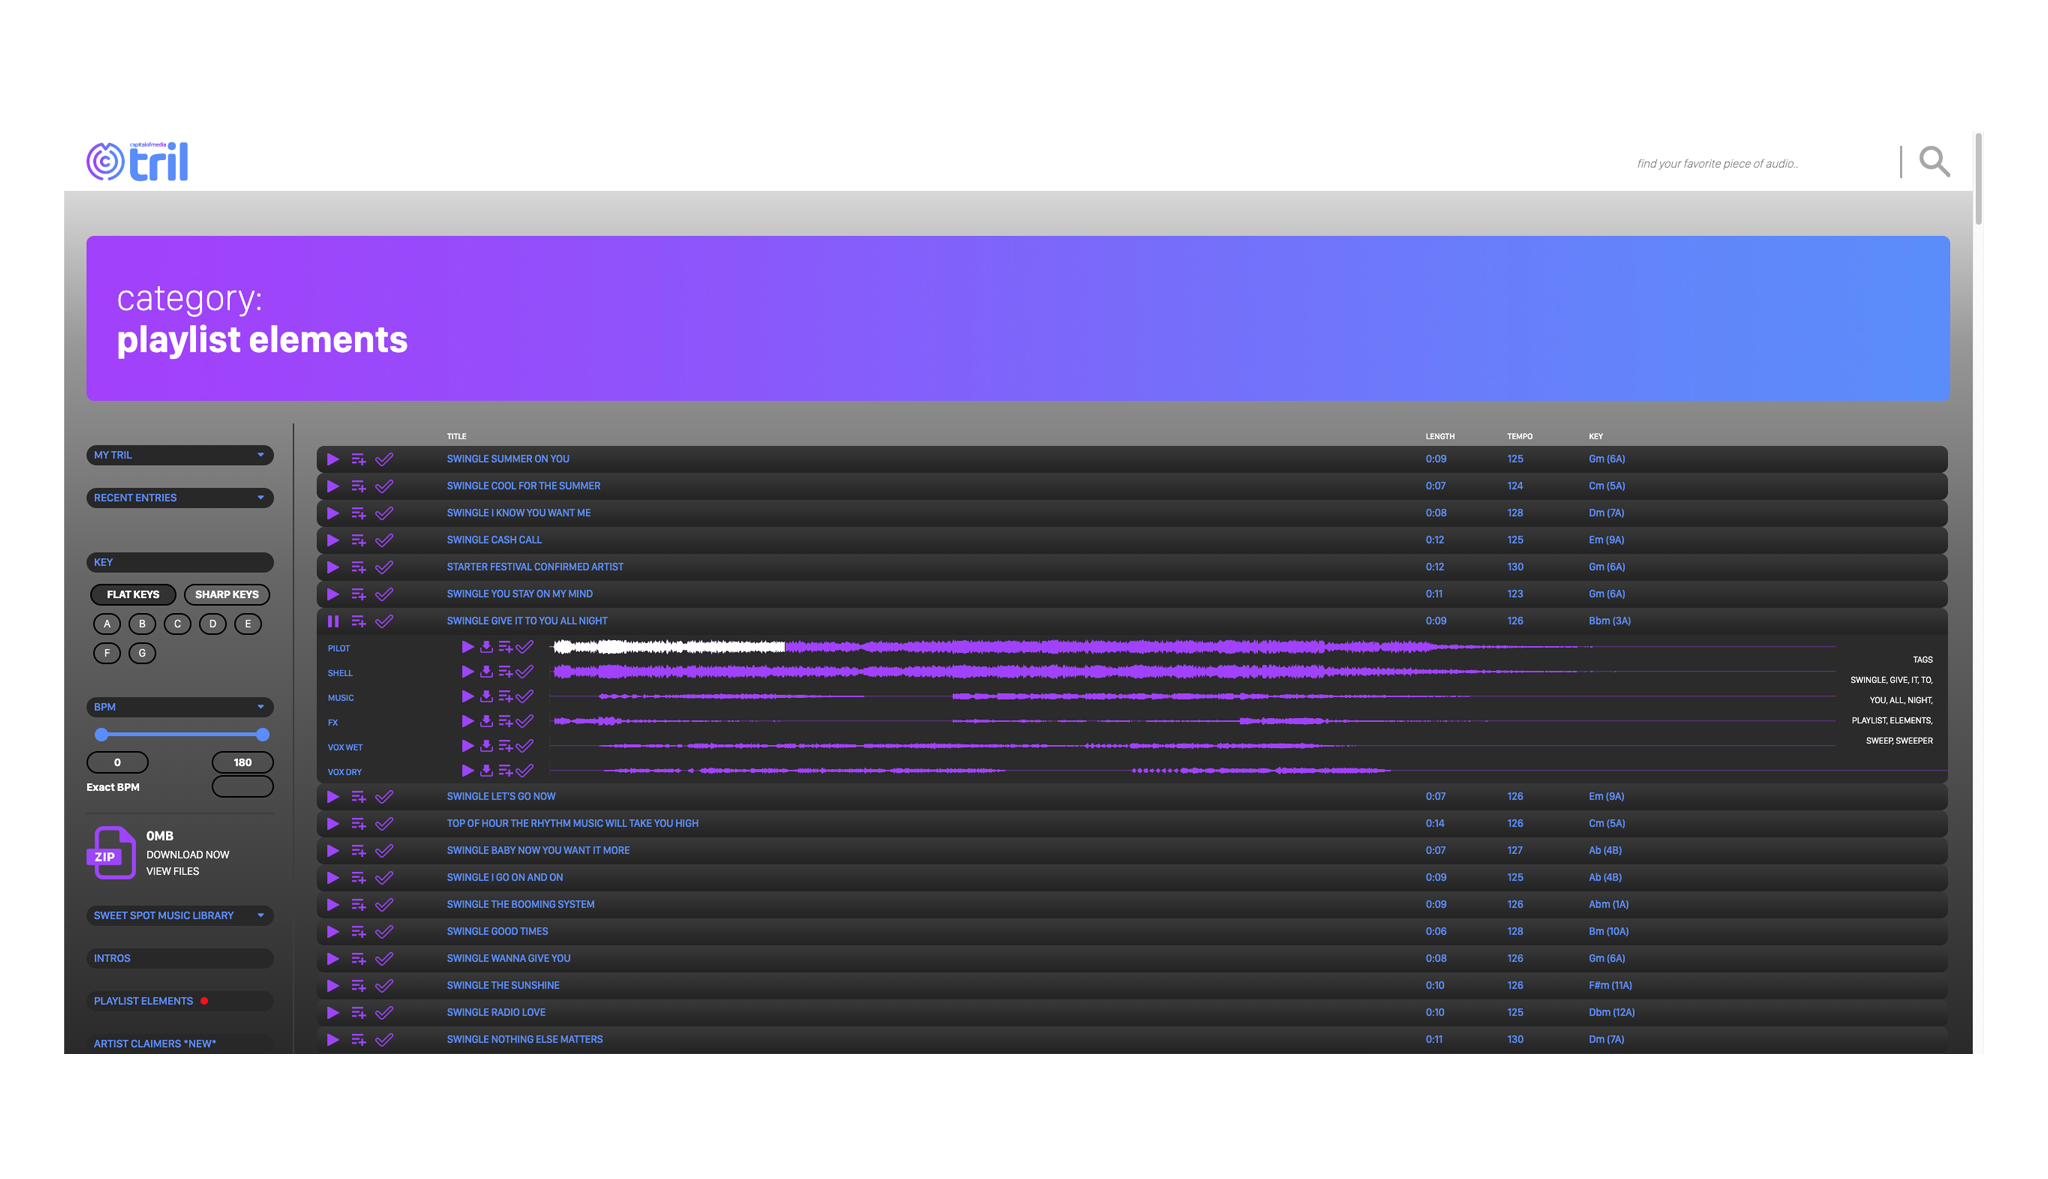Click the page vertical scrollbar
This screenshot has width=2048, height=1179.
click(1978, 179)
